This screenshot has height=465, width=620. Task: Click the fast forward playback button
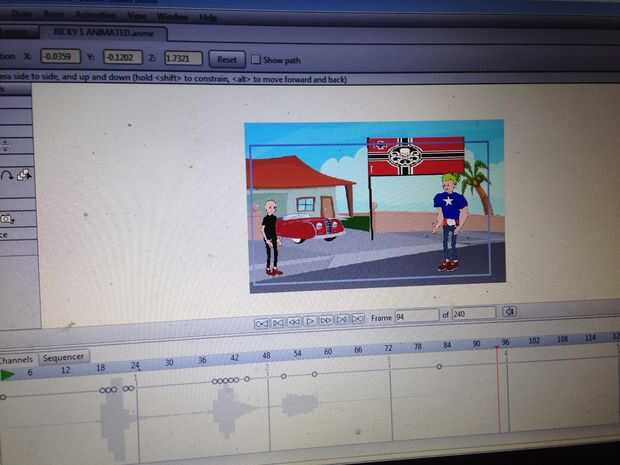point(326,320)
